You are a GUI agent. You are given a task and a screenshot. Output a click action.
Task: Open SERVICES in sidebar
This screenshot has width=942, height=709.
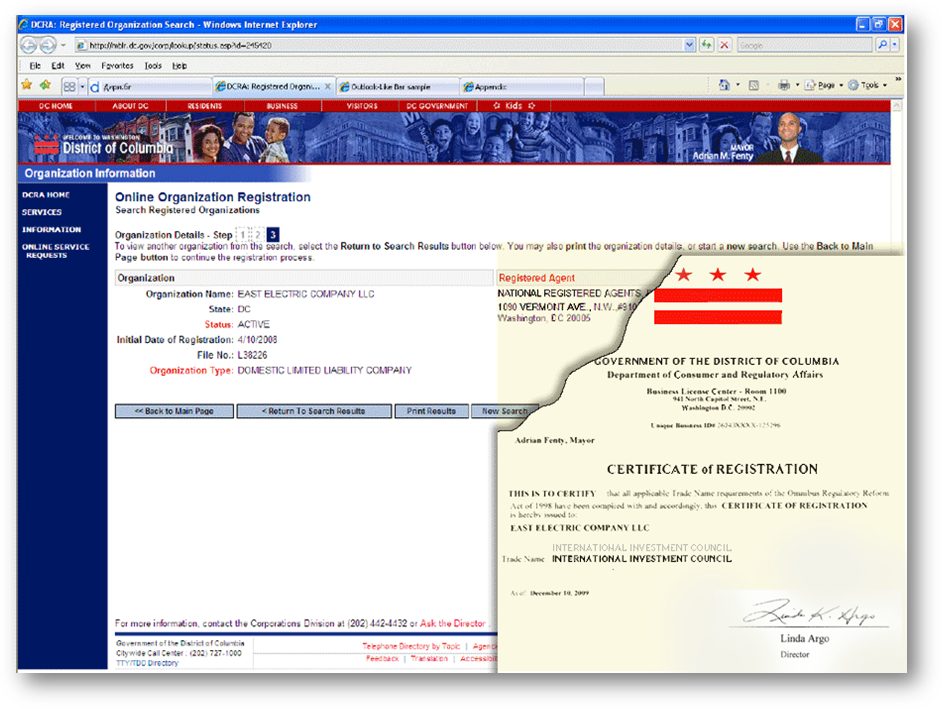pyautogui.click(x=41, y=212)
